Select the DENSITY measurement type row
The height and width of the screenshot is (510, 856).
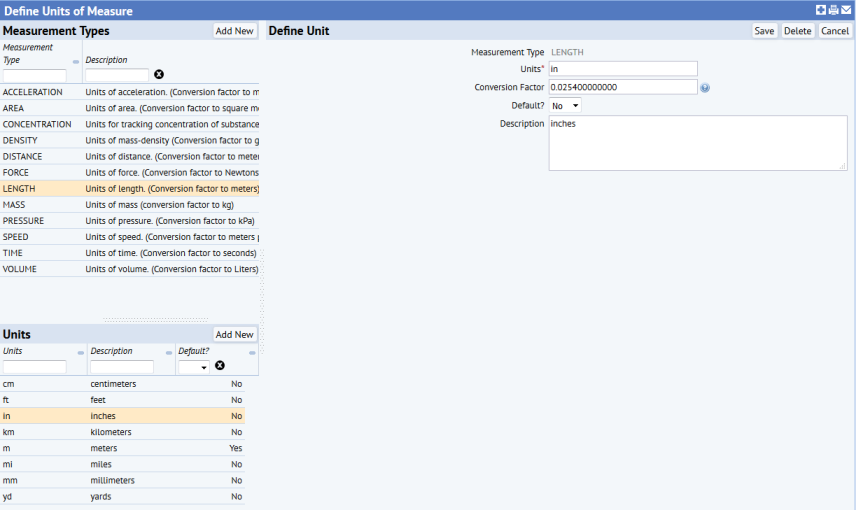tap(129, 140)
